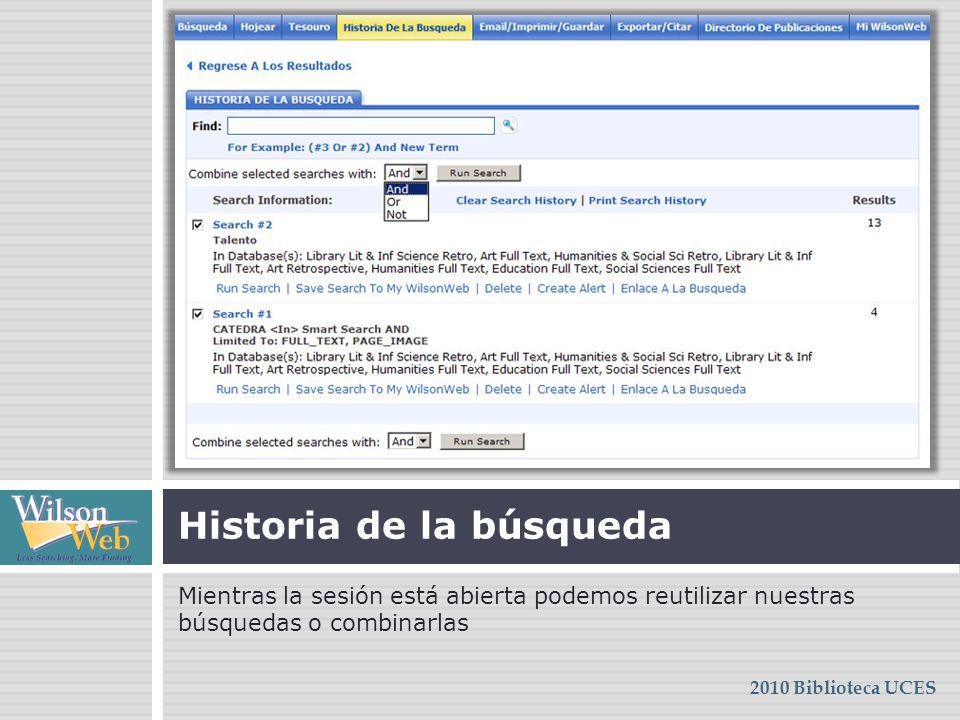Image resolution: width=960 pixels, height=720 pixels.
Task: Go to the Mi WilsonWeb tab
Action: tap(891, 27)
